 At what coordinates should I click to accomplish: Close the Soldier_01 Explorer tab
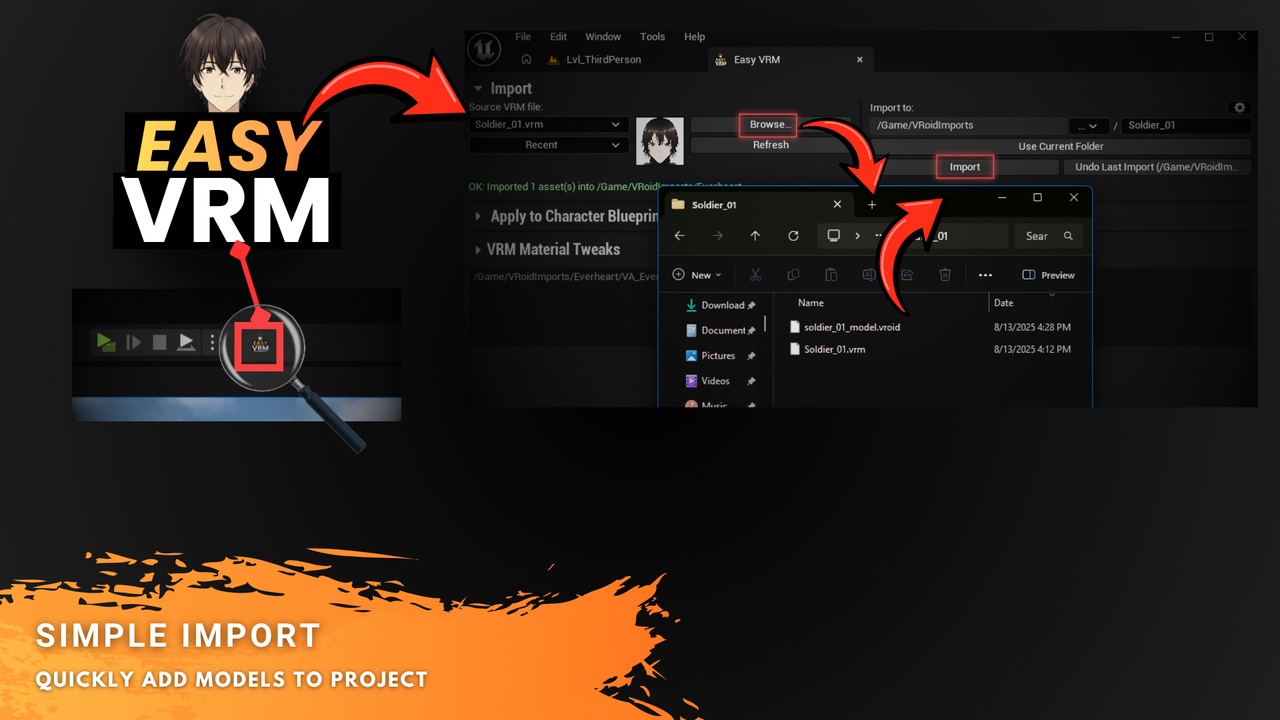(x=838, y=204)
